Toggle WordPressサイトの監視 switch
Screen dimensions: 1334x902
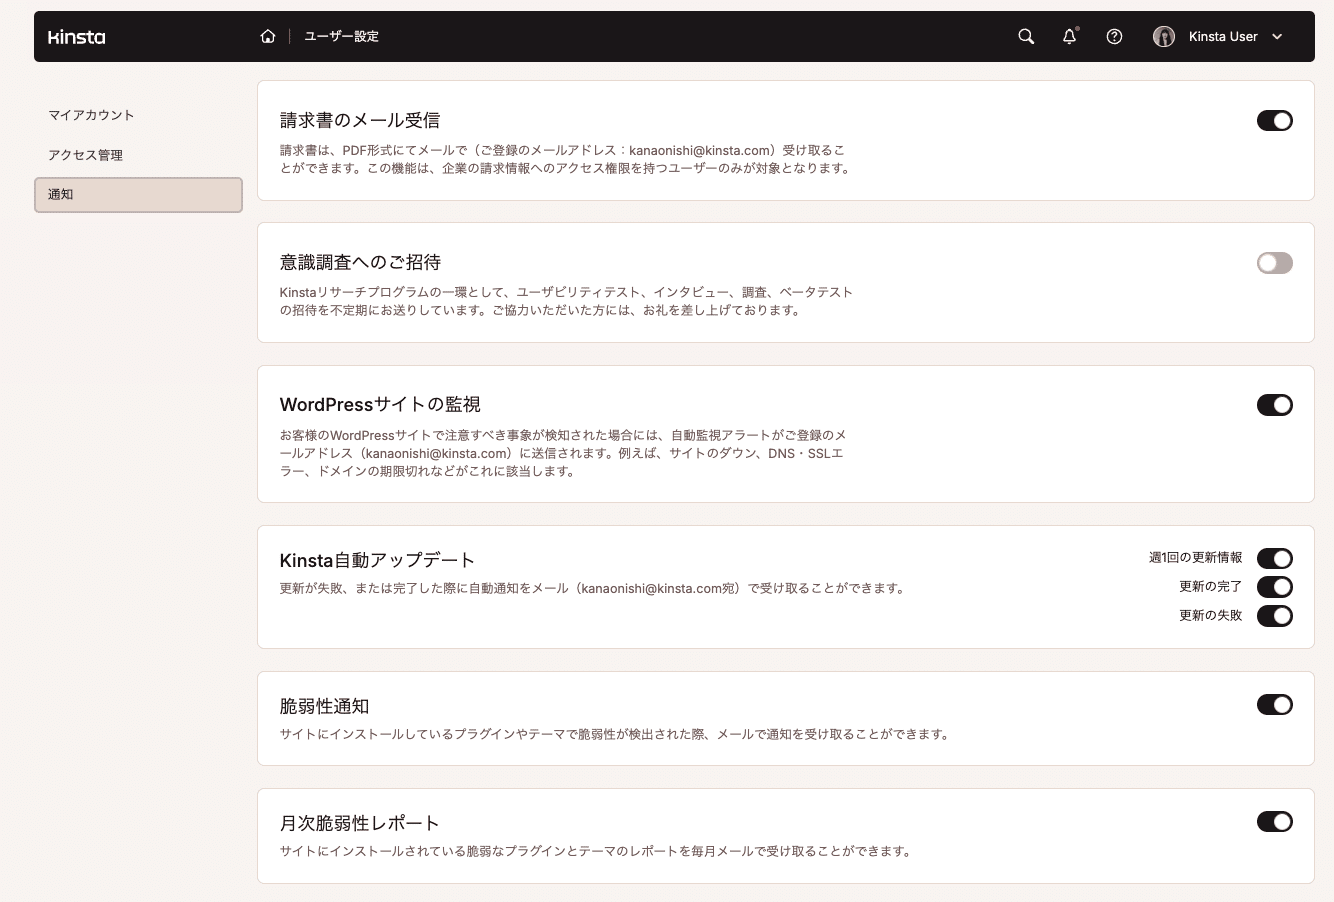[1275, 405]
